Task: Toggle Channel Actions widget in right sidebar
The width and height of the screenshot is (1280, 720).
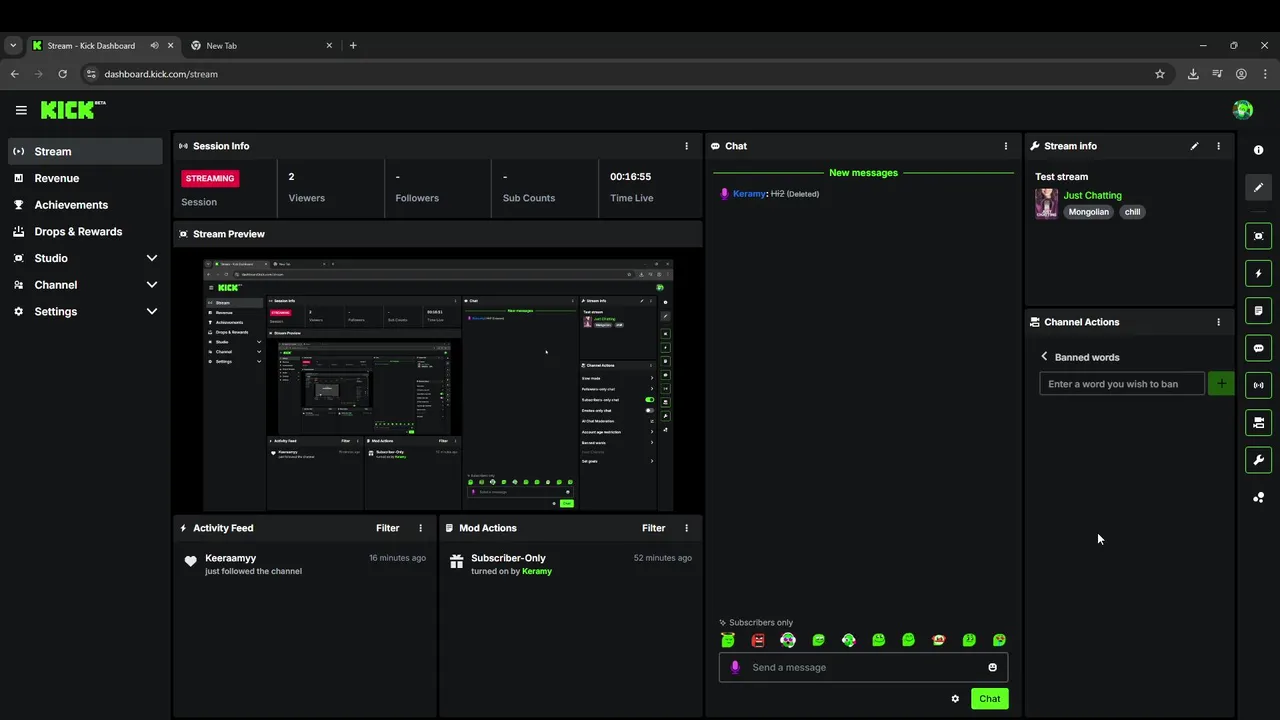Action: [x=1258, y=423]
